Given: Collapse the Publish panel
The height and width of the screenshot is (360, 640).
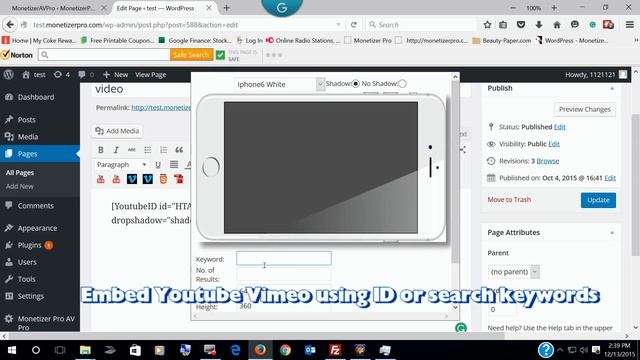Looking at the screenshot, I should [612, 89].
